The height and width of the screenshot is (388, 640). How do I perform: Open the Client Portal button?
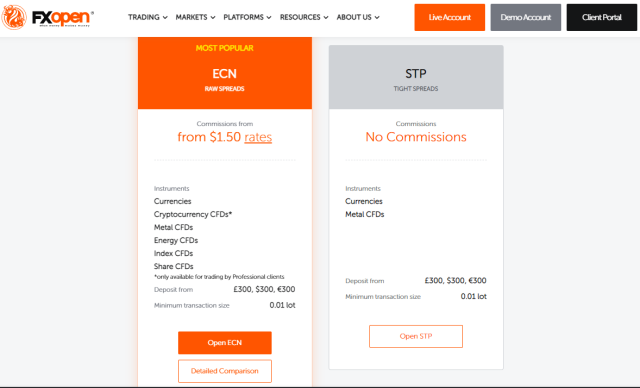pos(602,18)
